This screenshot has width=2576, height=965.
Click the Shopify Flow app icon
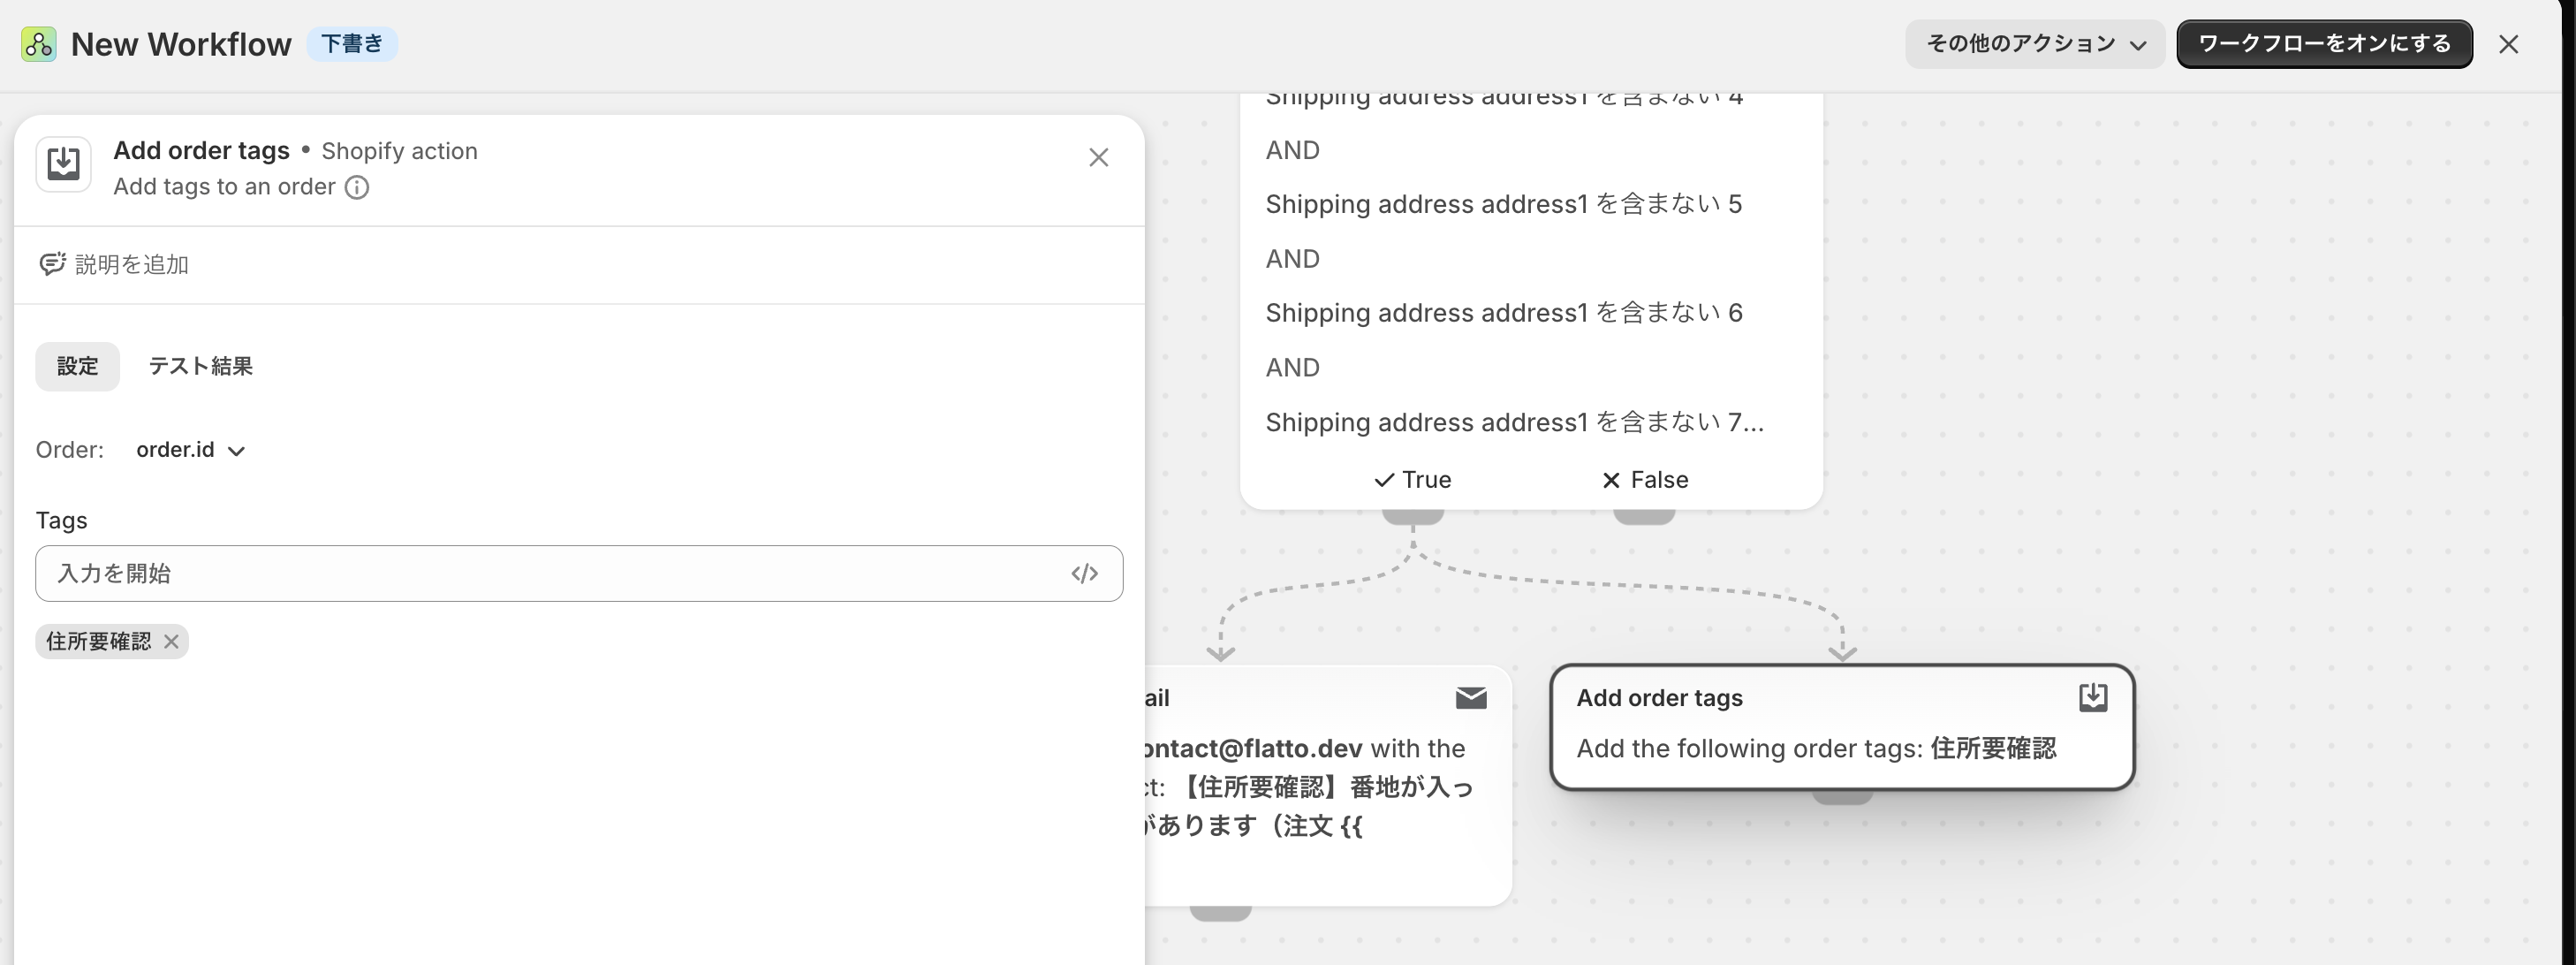(x=39, y=44)
